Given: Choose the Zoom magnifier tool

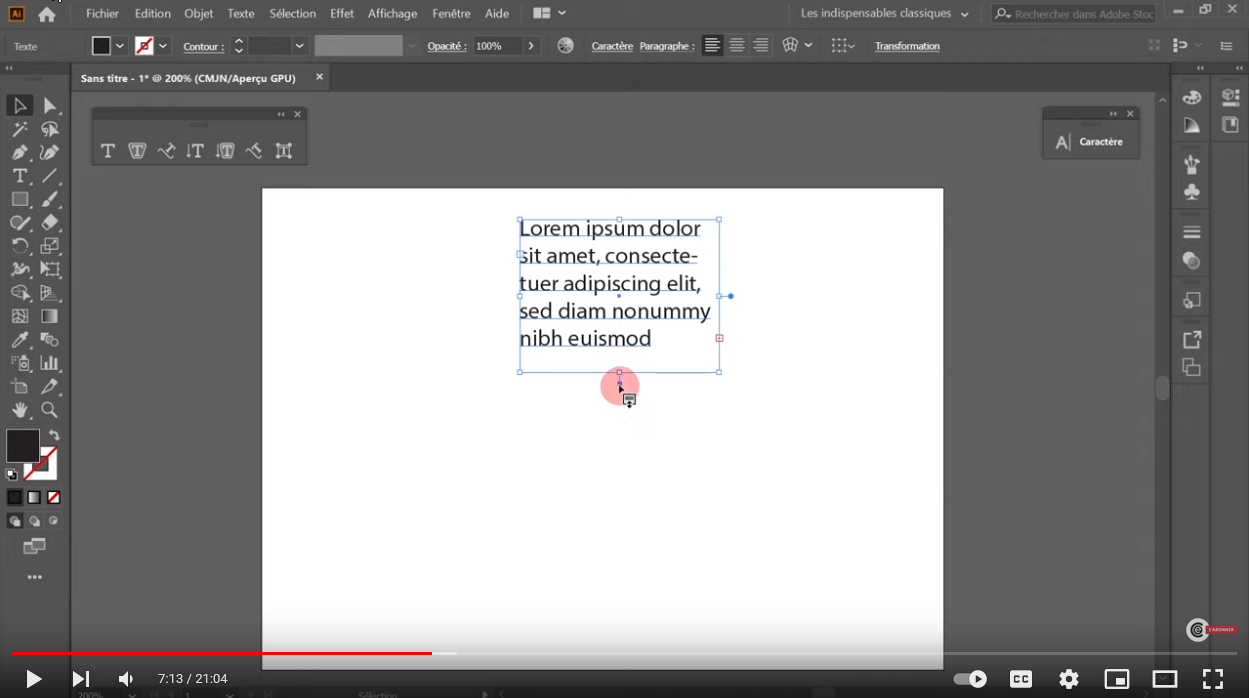Looking at the screenshot, I should [x=49, y=410].
